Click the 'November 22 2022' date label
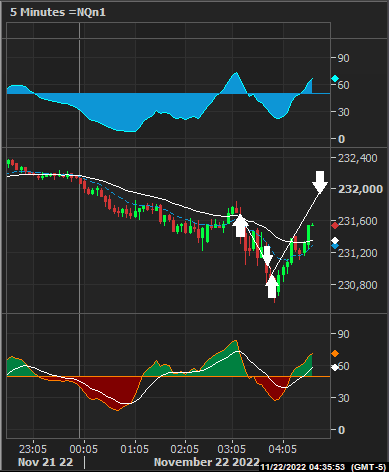 tap(207, 462)
